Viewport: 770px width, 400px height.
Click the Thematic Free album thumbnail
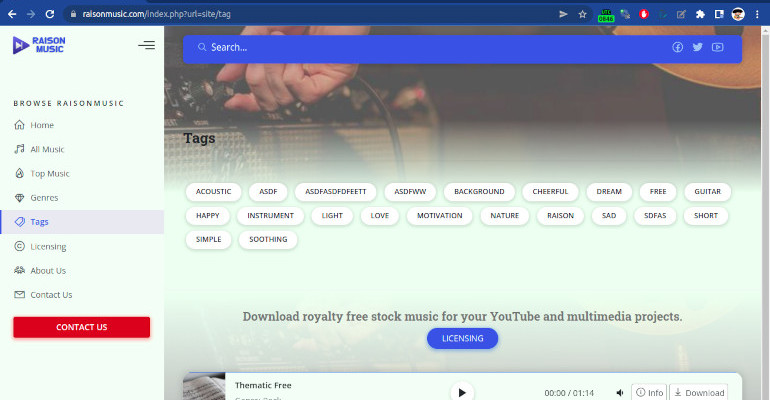pyautogui.click(x=204, y=387)
